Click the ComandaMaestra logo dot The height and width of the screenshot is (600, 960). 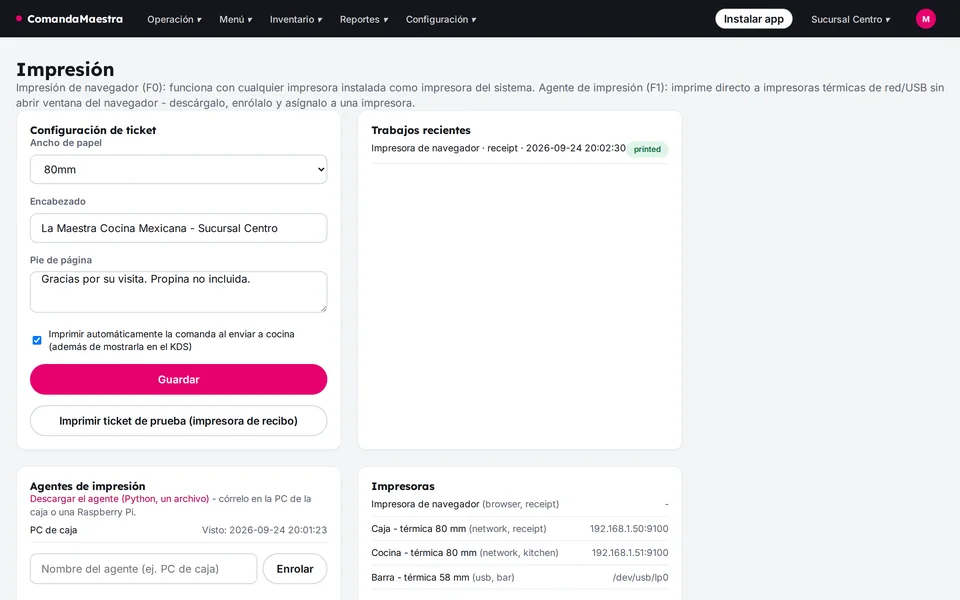click(19, 18)
